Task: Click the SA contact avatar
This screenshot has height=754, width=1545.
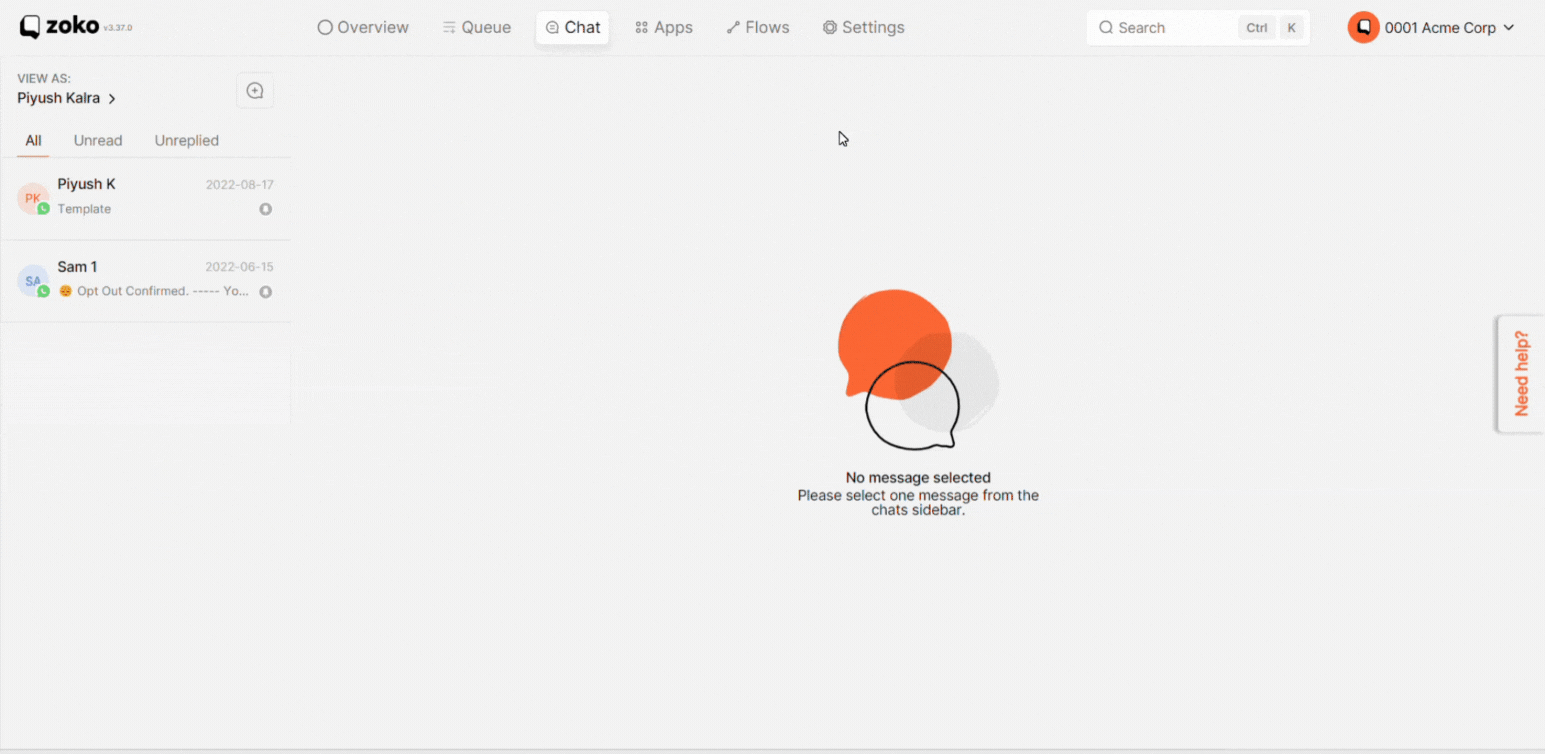Action: point(33,281)
